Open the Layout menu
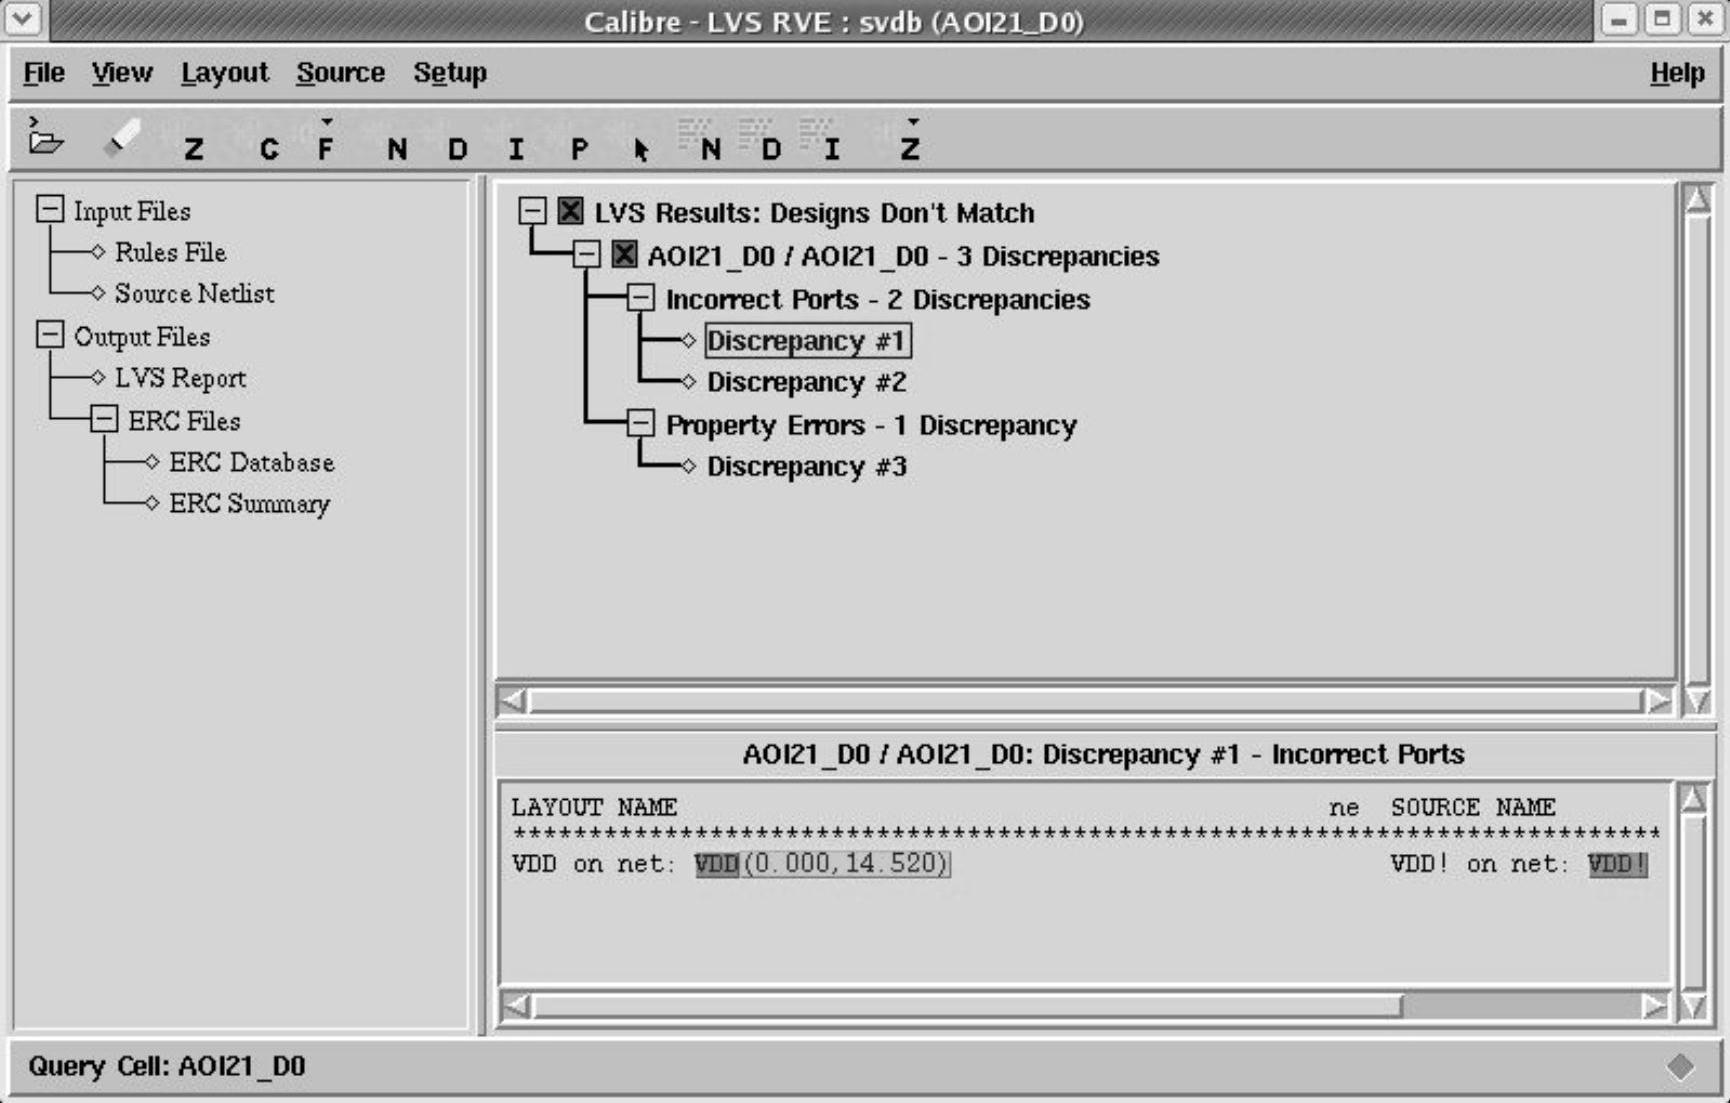Viewport: 1730px width, 1103px height. pos(225,73)
